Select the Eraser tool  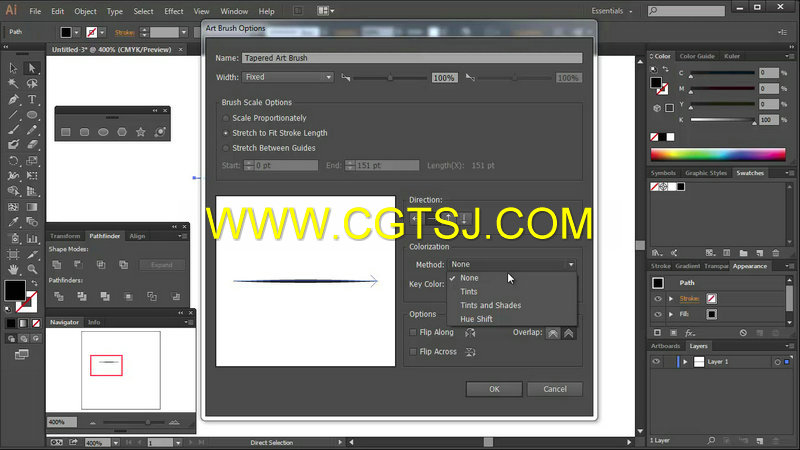32,145
